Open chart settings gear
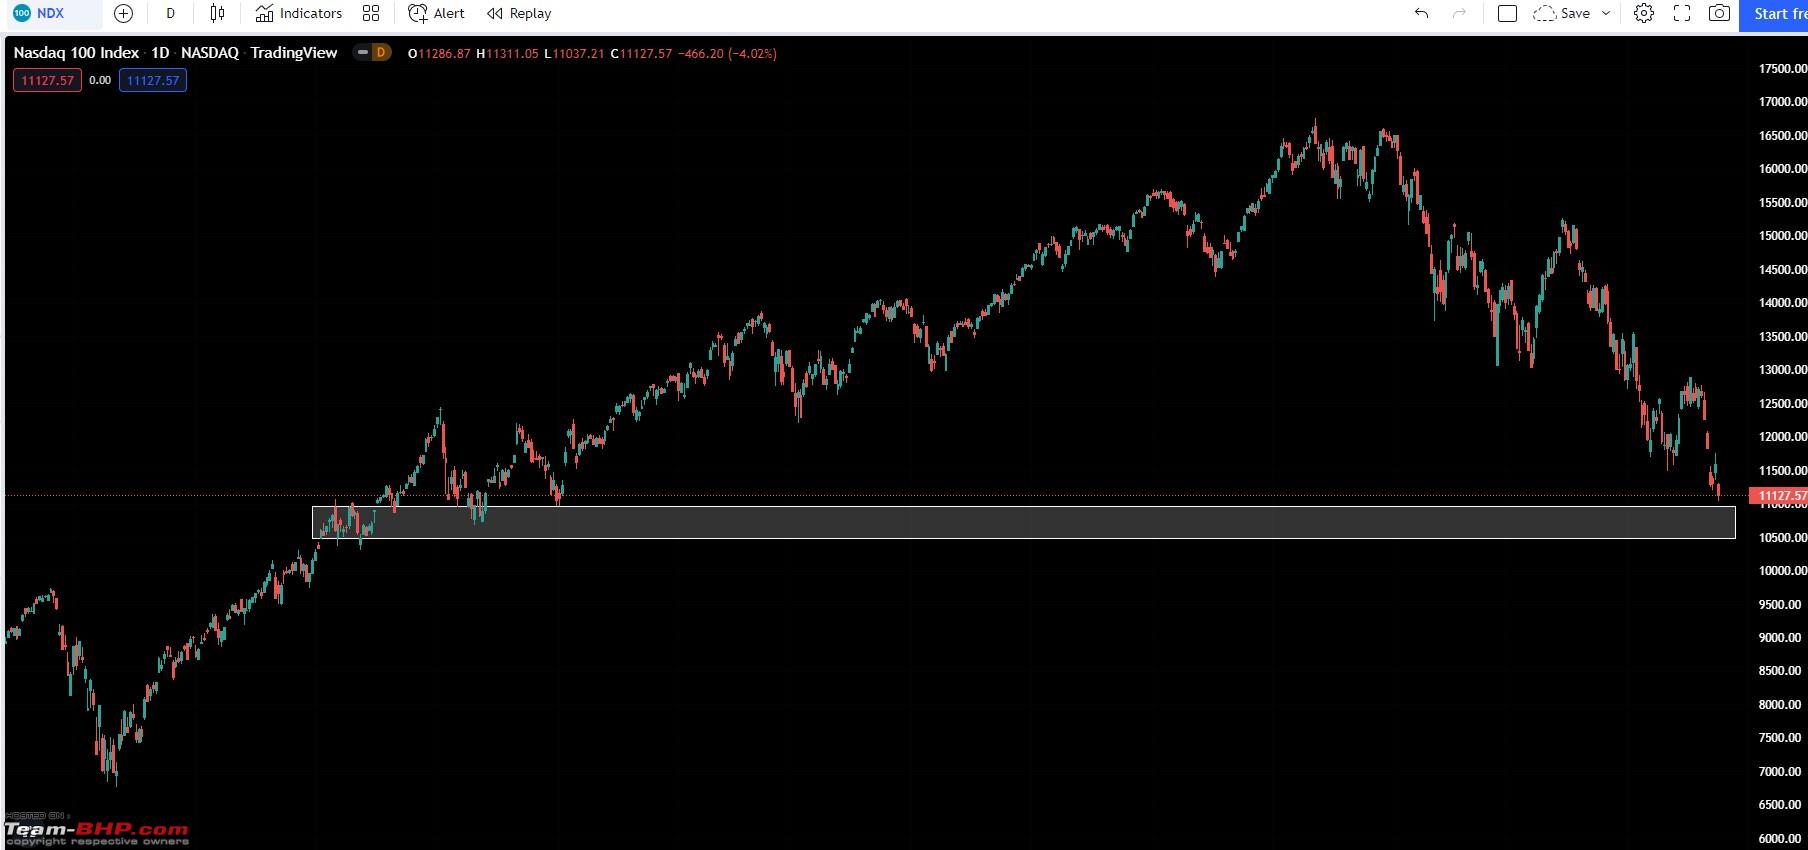The width and height of the screenshot is (1808, 850). [1644, 13]
